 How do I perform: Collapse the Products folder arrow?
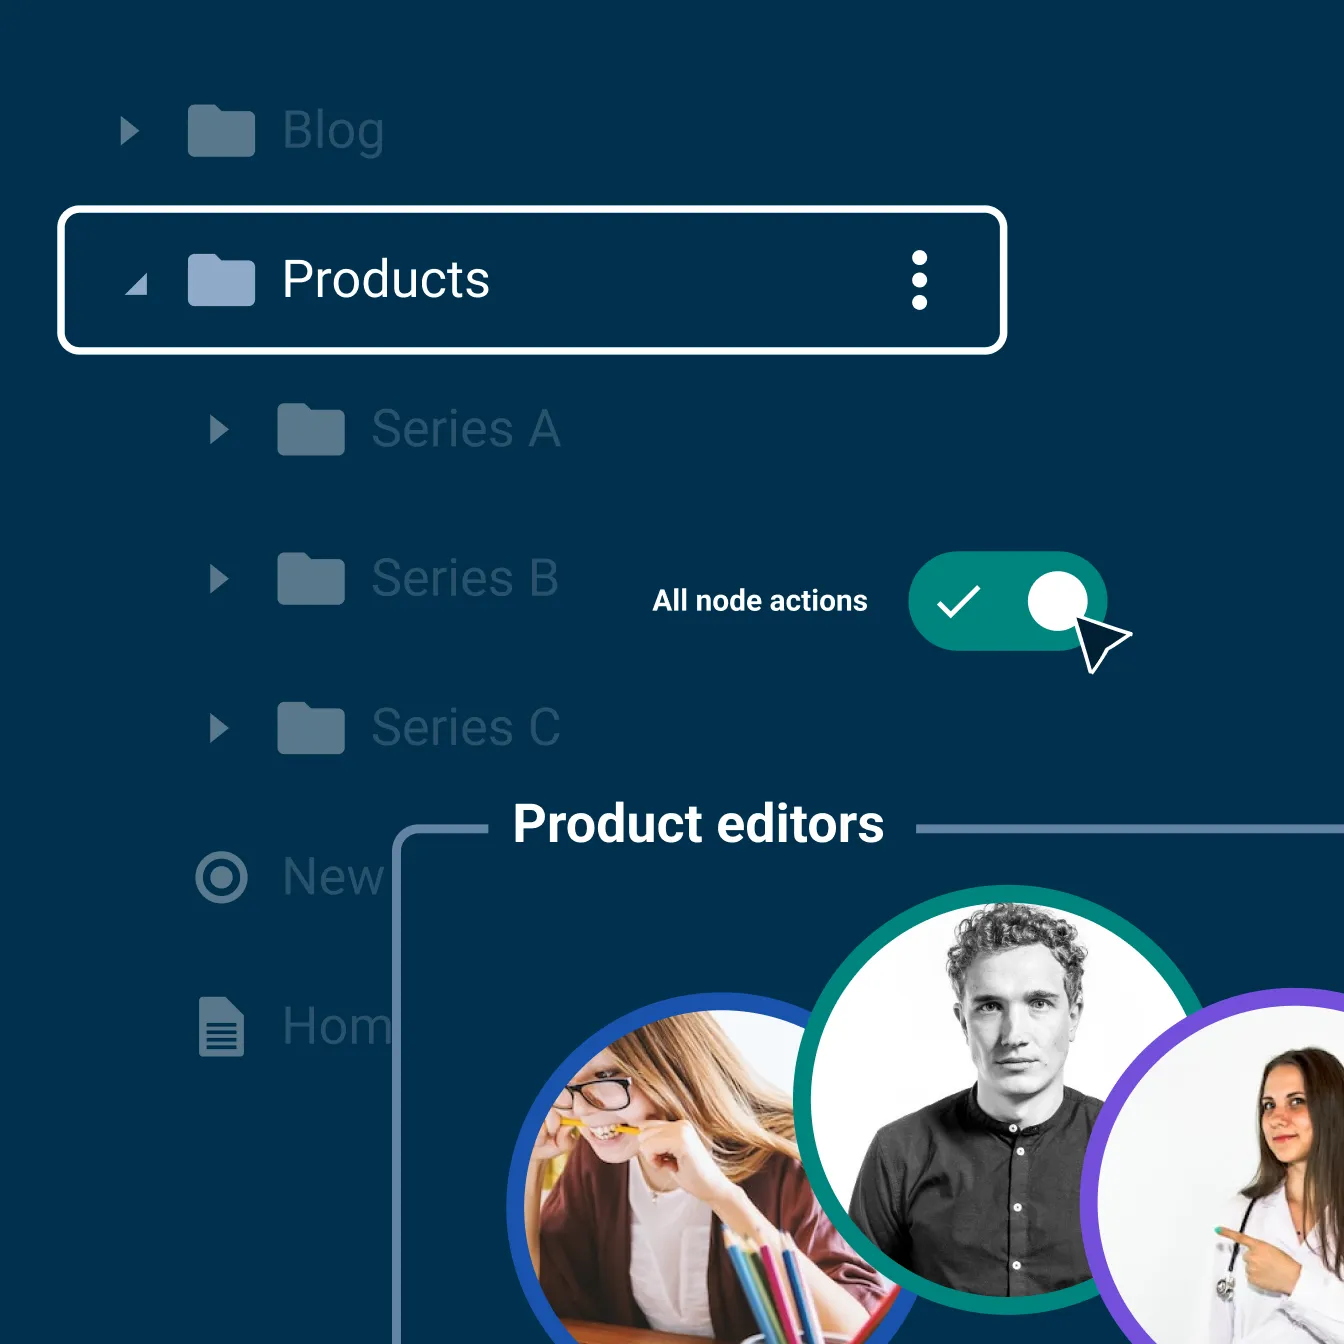137,285
